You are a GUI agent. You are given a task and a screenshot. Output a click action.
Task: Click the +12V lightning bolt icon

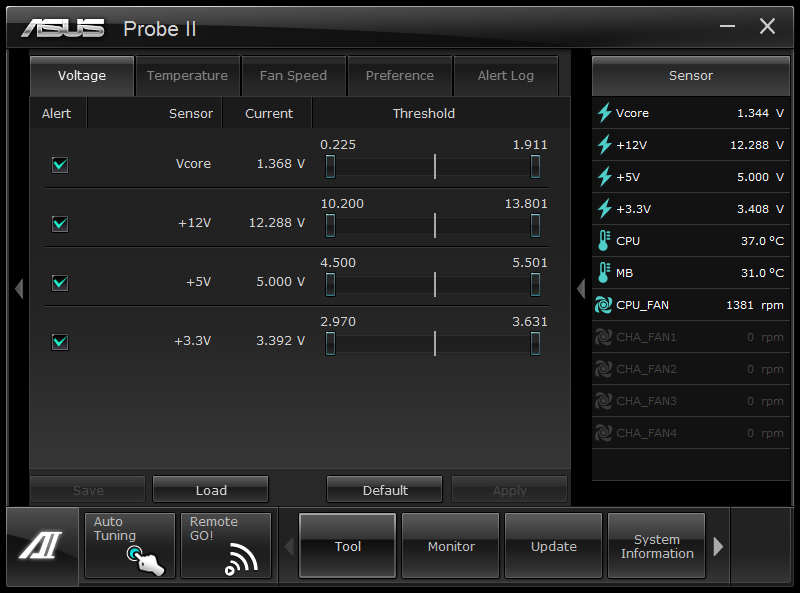[604, 145]
